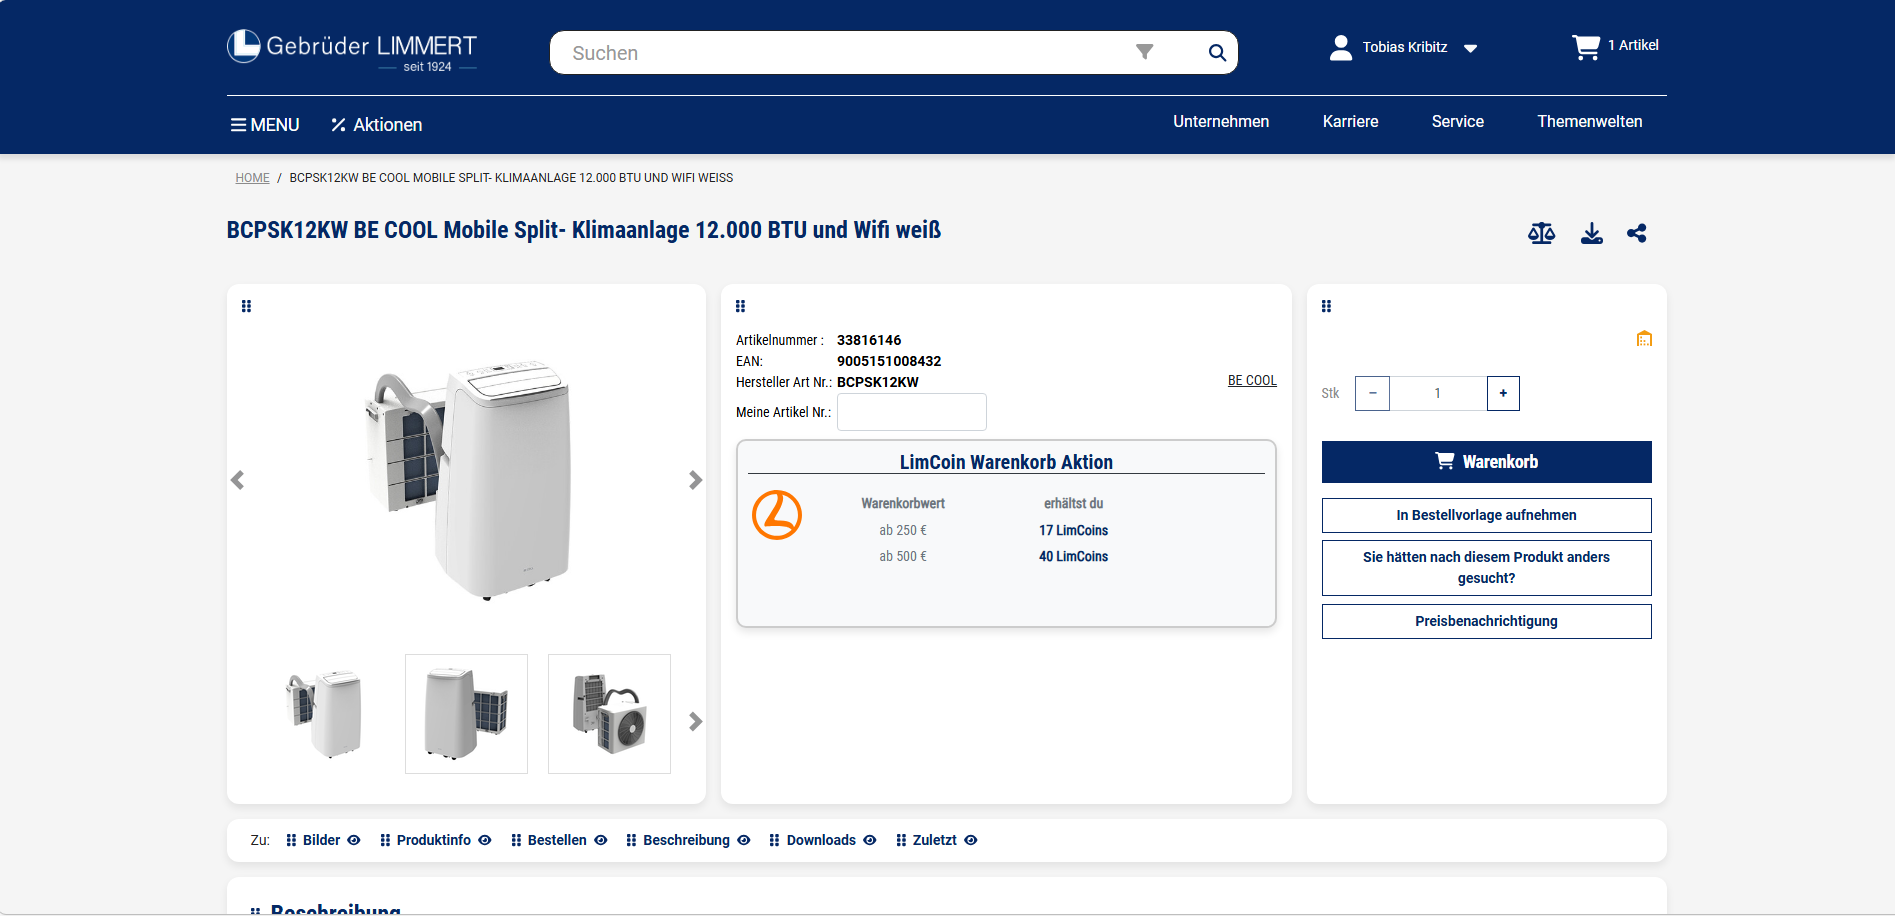The image size is (1895, 916).
Task: Open Unternehmen menu item
Action: [x=1221, y=121]
